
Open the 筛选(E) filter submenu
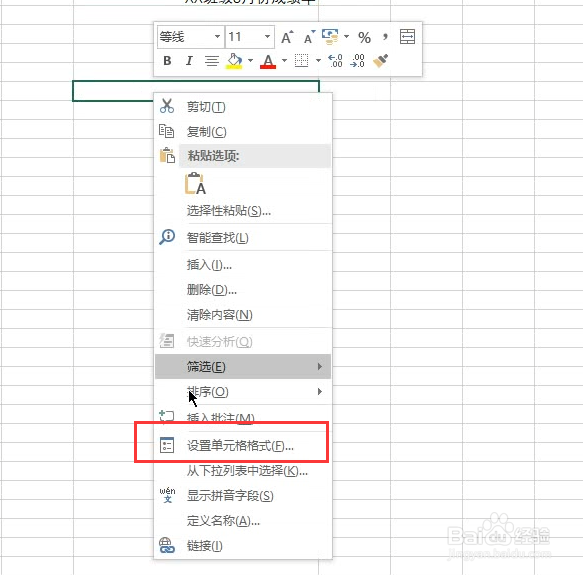pos(243,367)
